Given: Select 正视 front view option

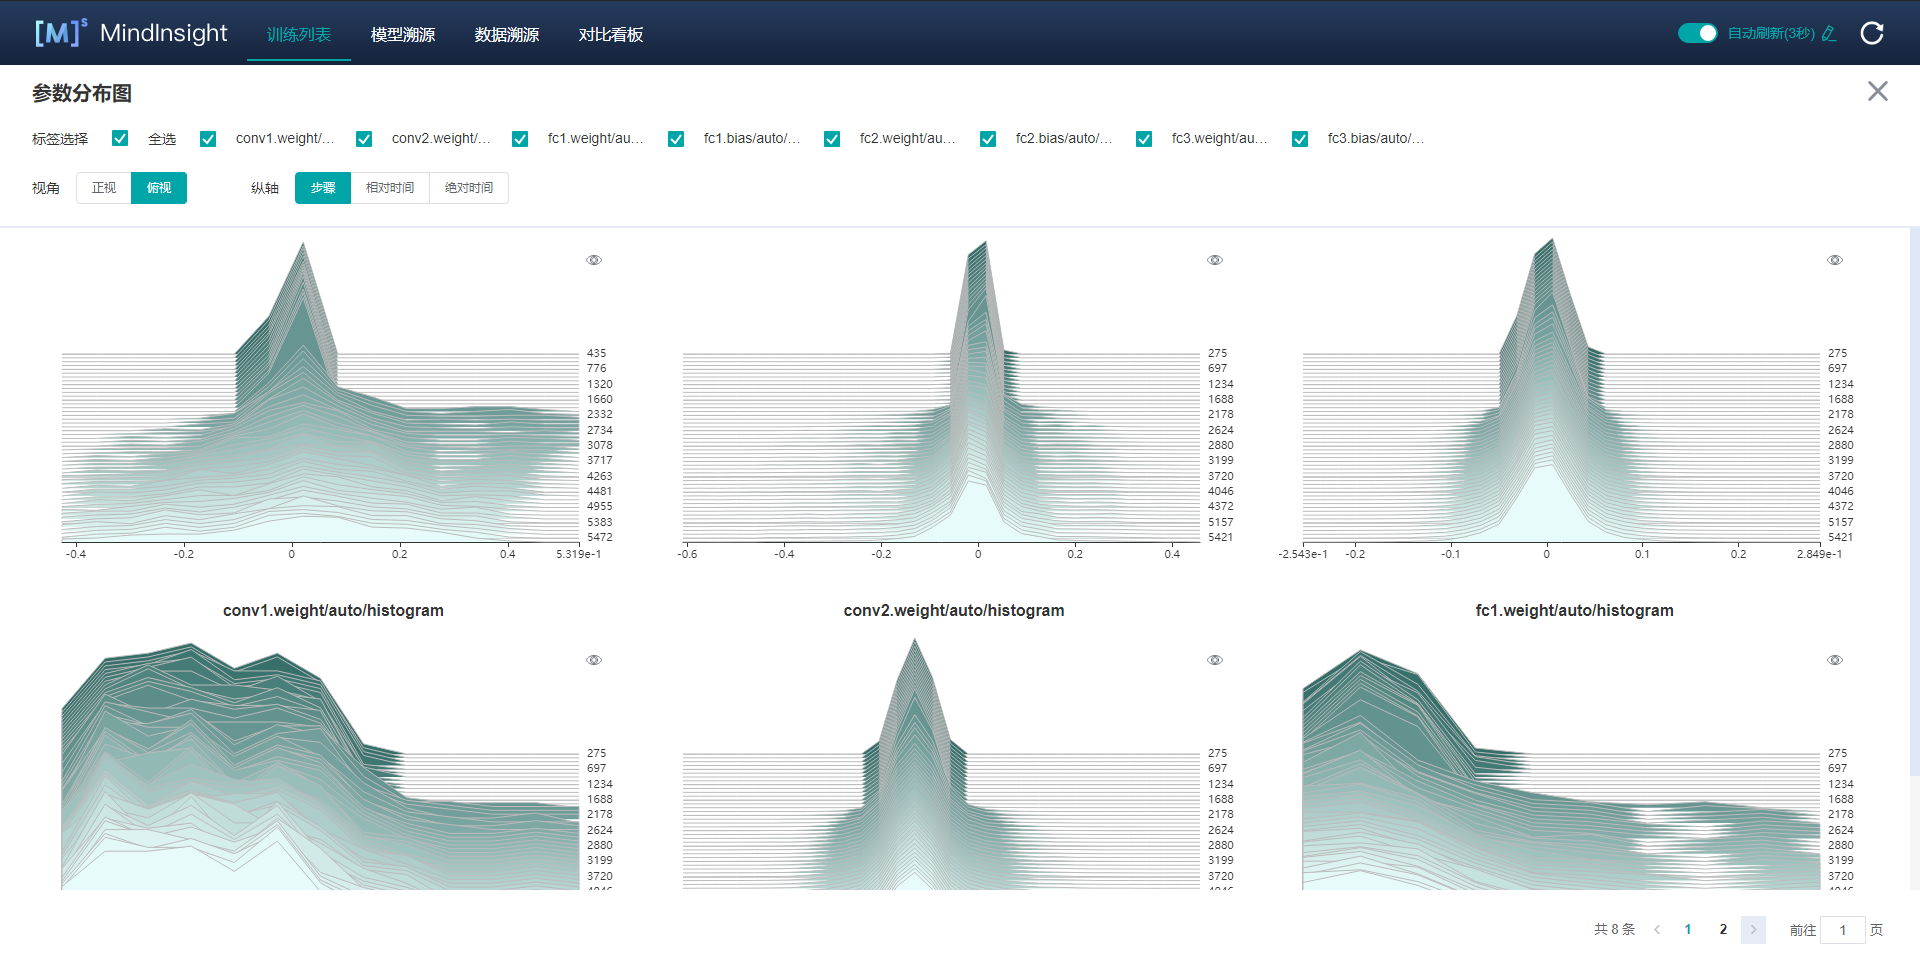Looking at the screenshot, I should [104, 188].
